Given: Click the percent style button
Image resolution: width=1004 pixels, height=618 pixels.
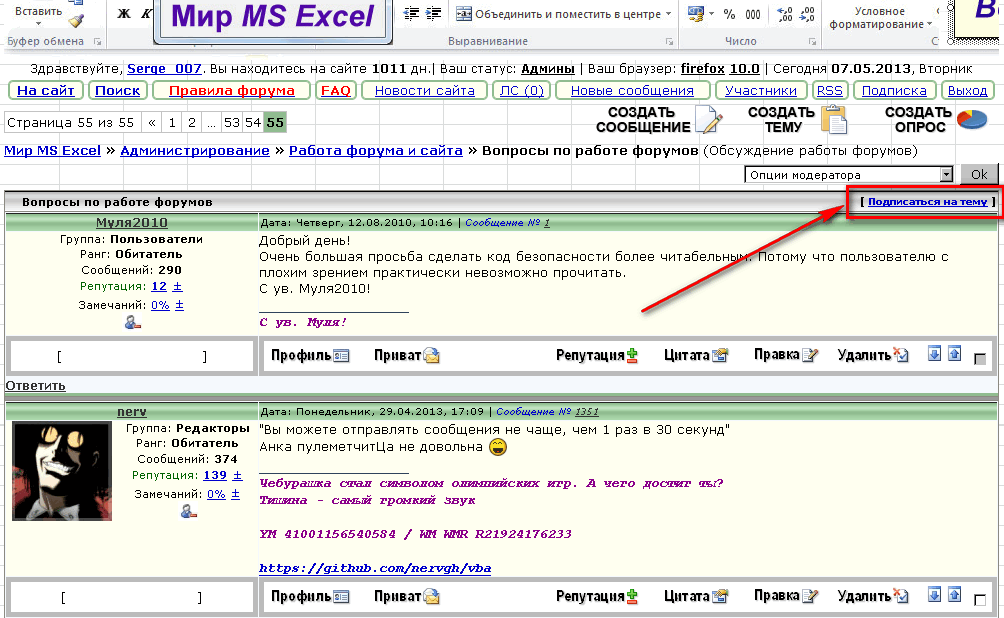Looking at the screenshot, I should (729, 14).
